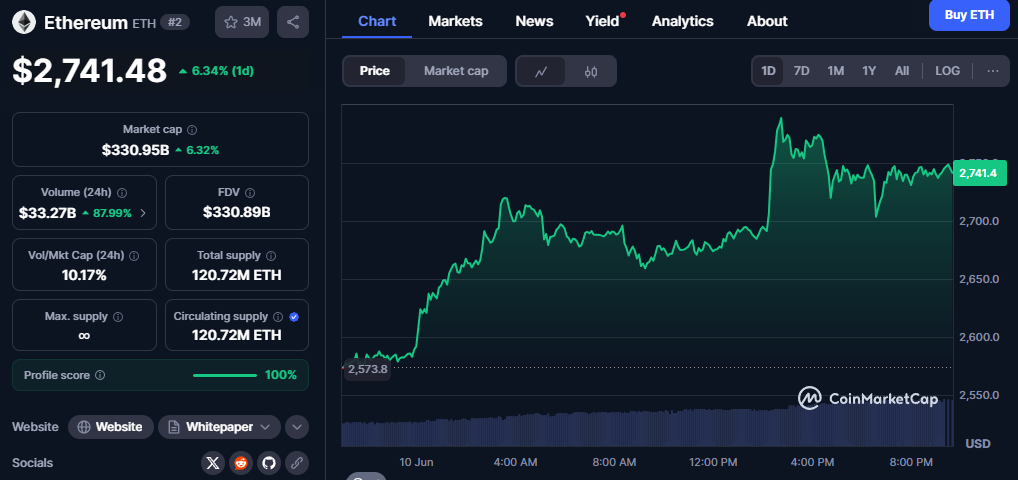
Task: Click the 4:00 AM axis label
Action: 515,462
